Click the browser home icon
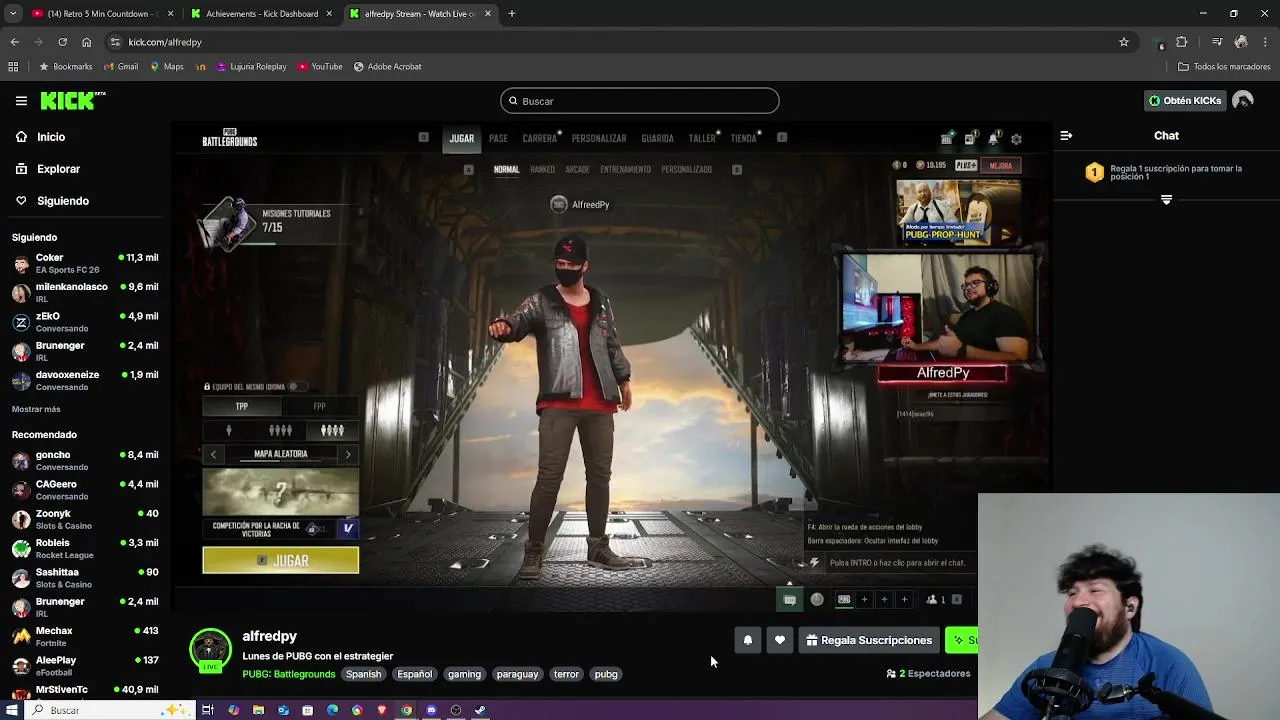The image size is (1280, 720). point(86,42)
